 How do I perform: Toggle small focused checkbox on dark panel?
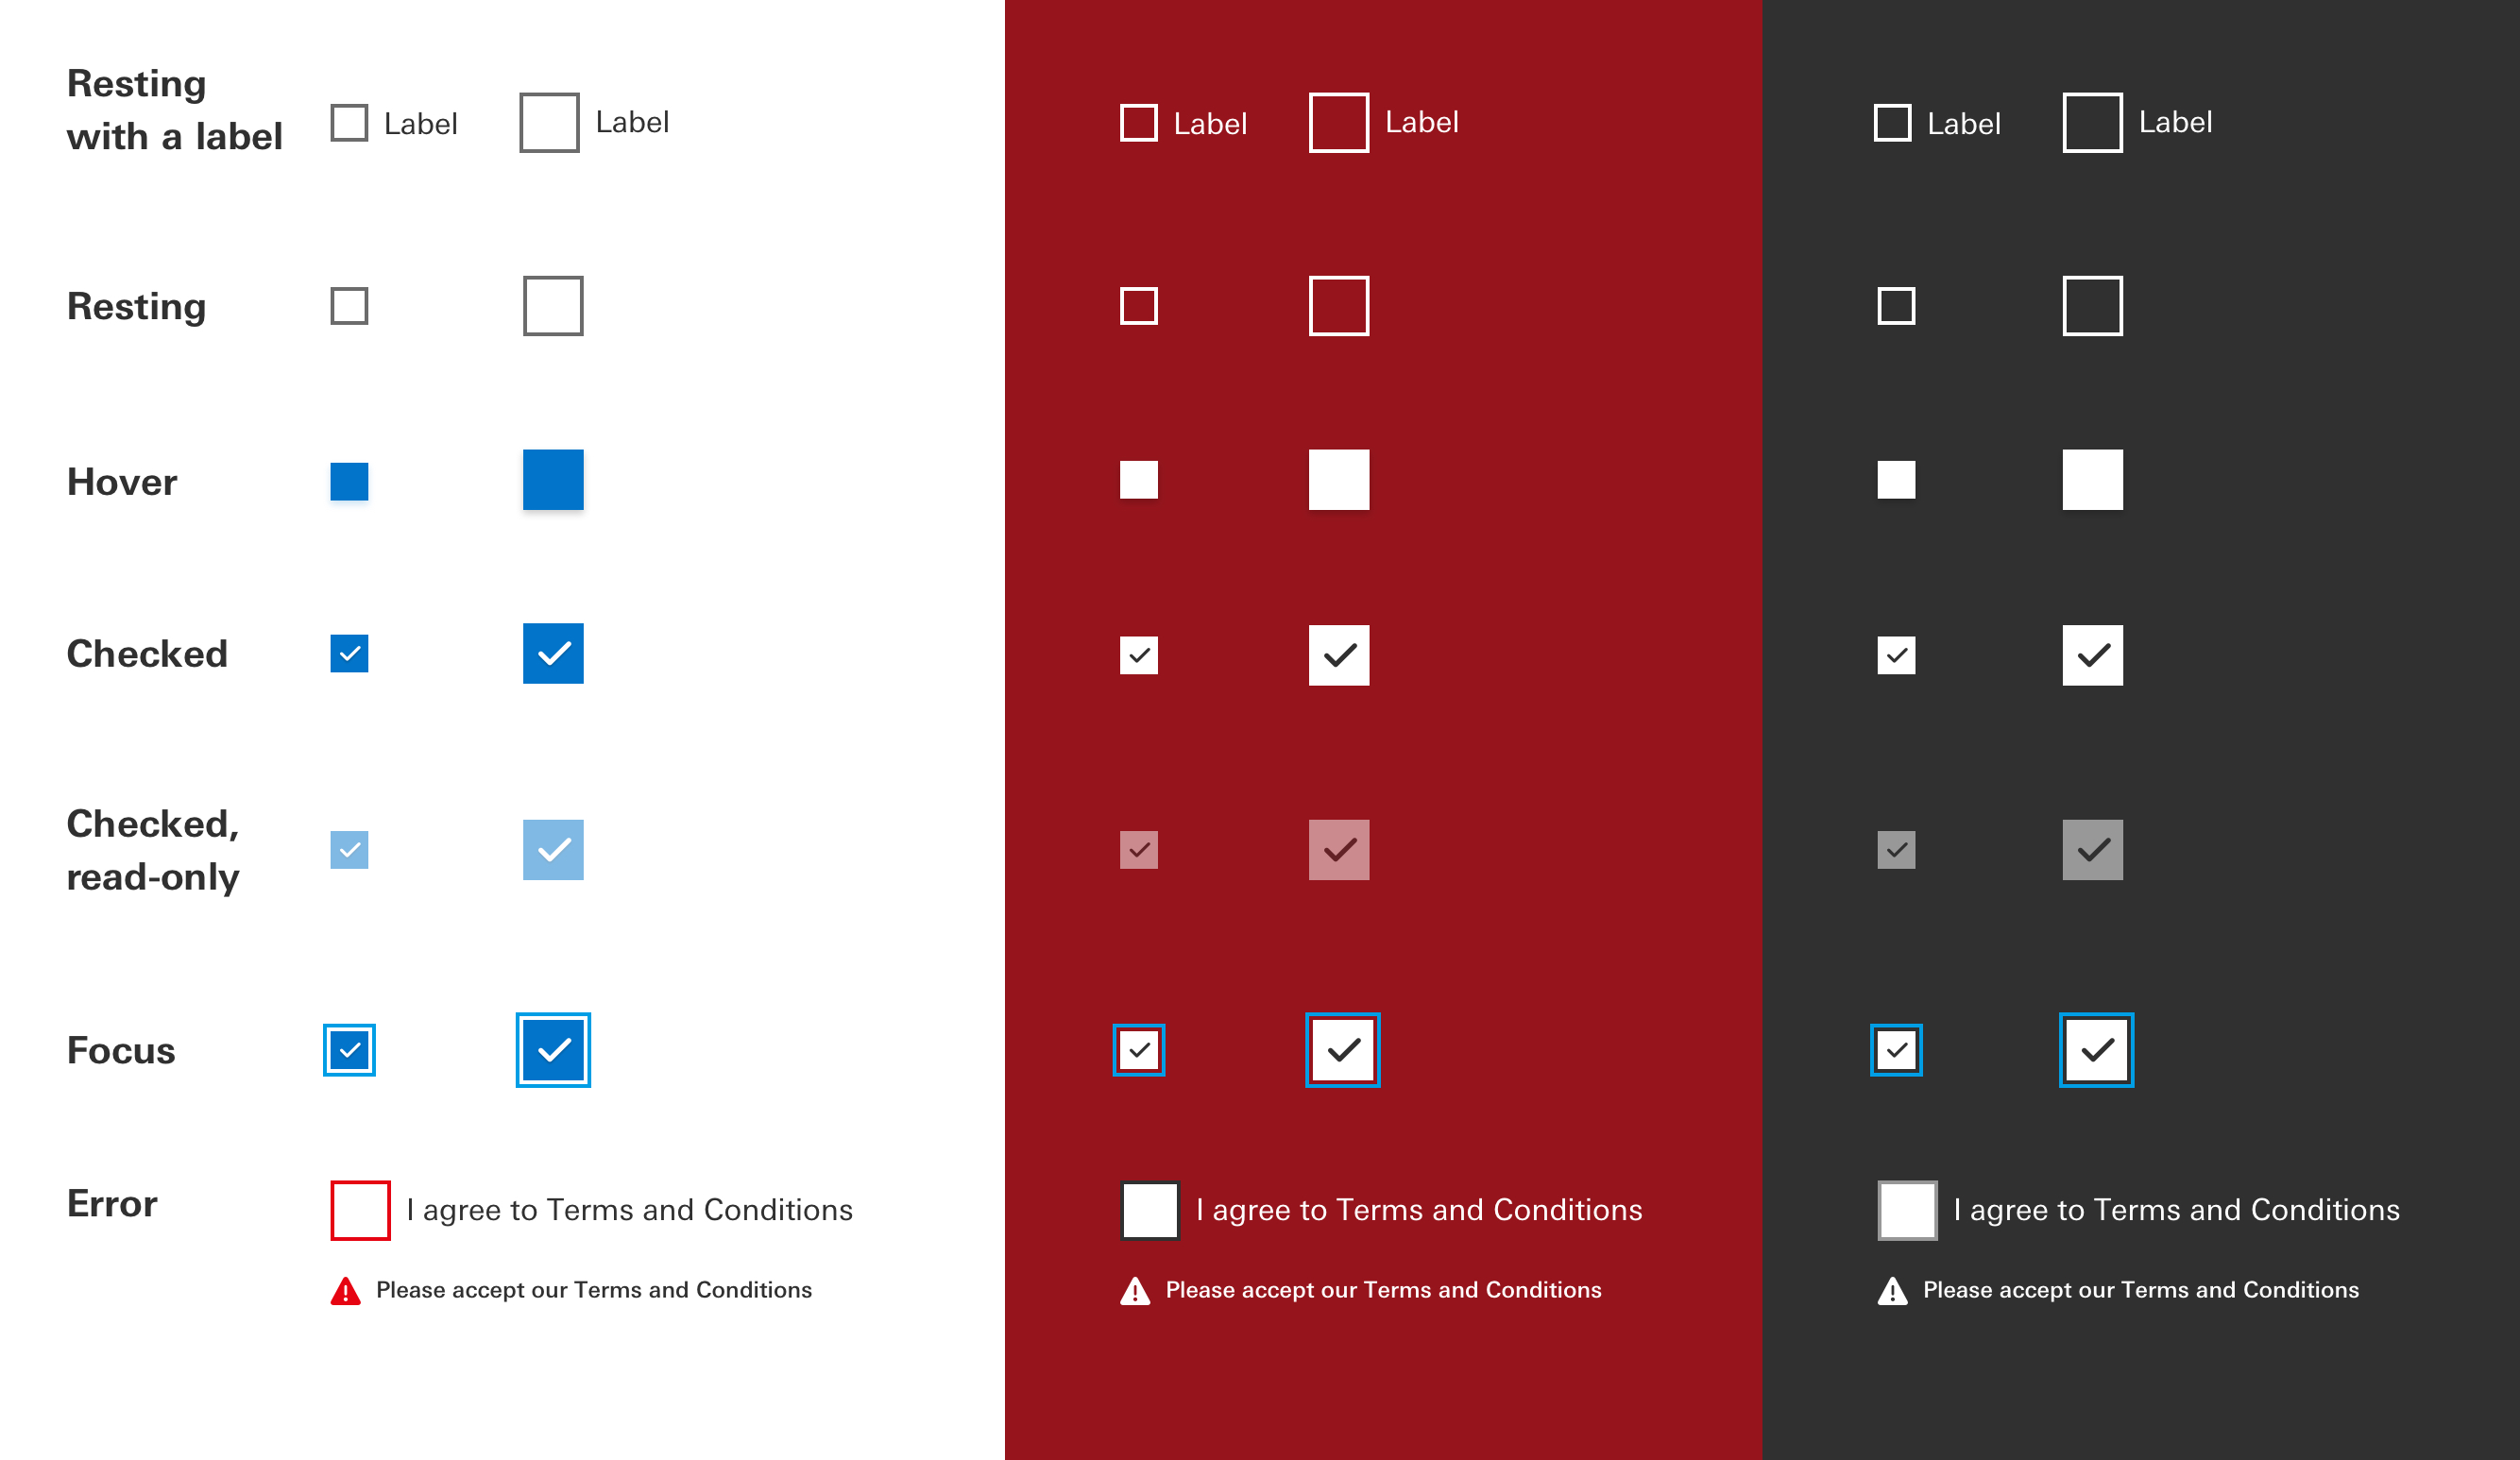pos(1896,1050)
